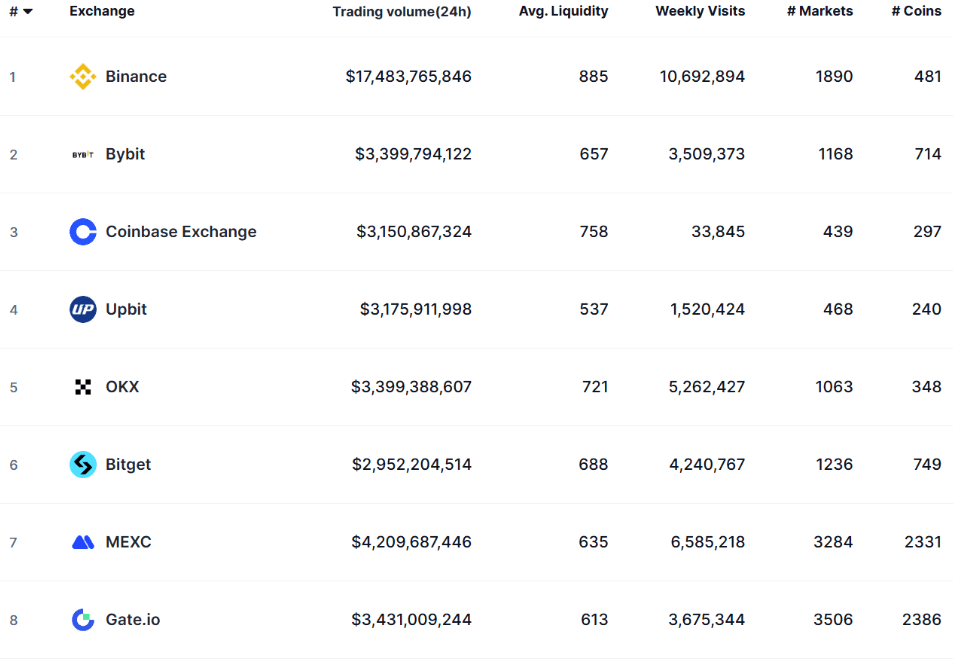Select OKX volume $3,399,388,607
Image resolution: width=953 pixels, height=665 pixels.
click(411, 387)
